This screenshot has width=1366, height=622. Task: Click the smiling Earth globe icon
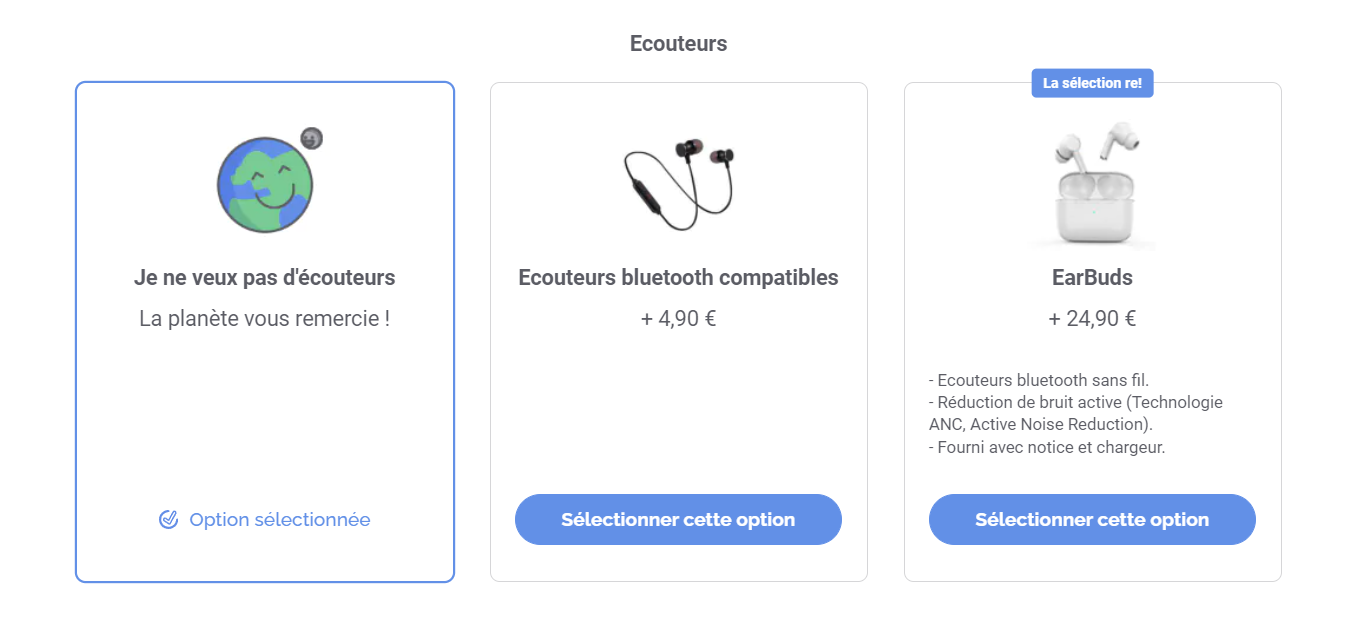265,185
